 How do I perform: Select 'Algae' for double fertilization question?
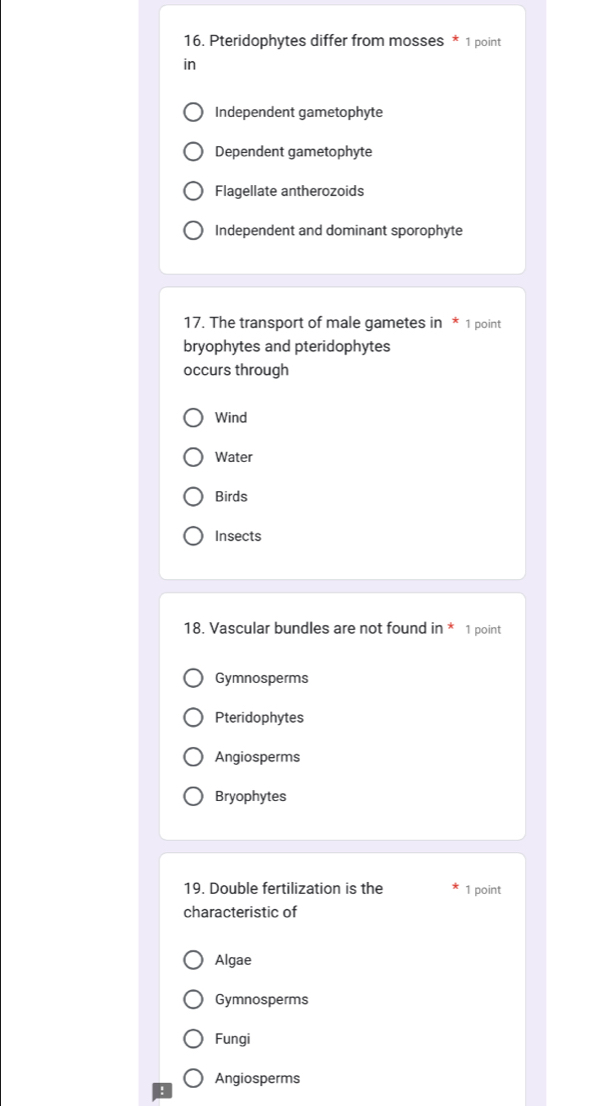(x=193, y=960)
